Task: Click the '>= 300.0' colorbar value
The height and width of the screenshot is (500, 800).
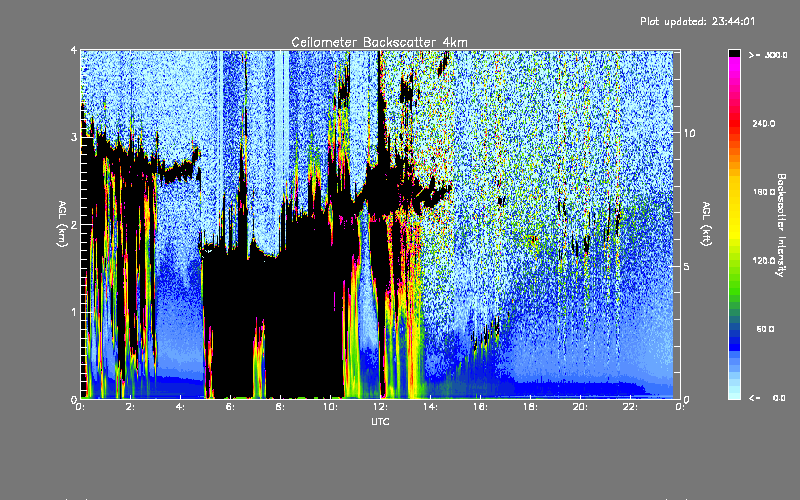Action: (x=768, y=55)
